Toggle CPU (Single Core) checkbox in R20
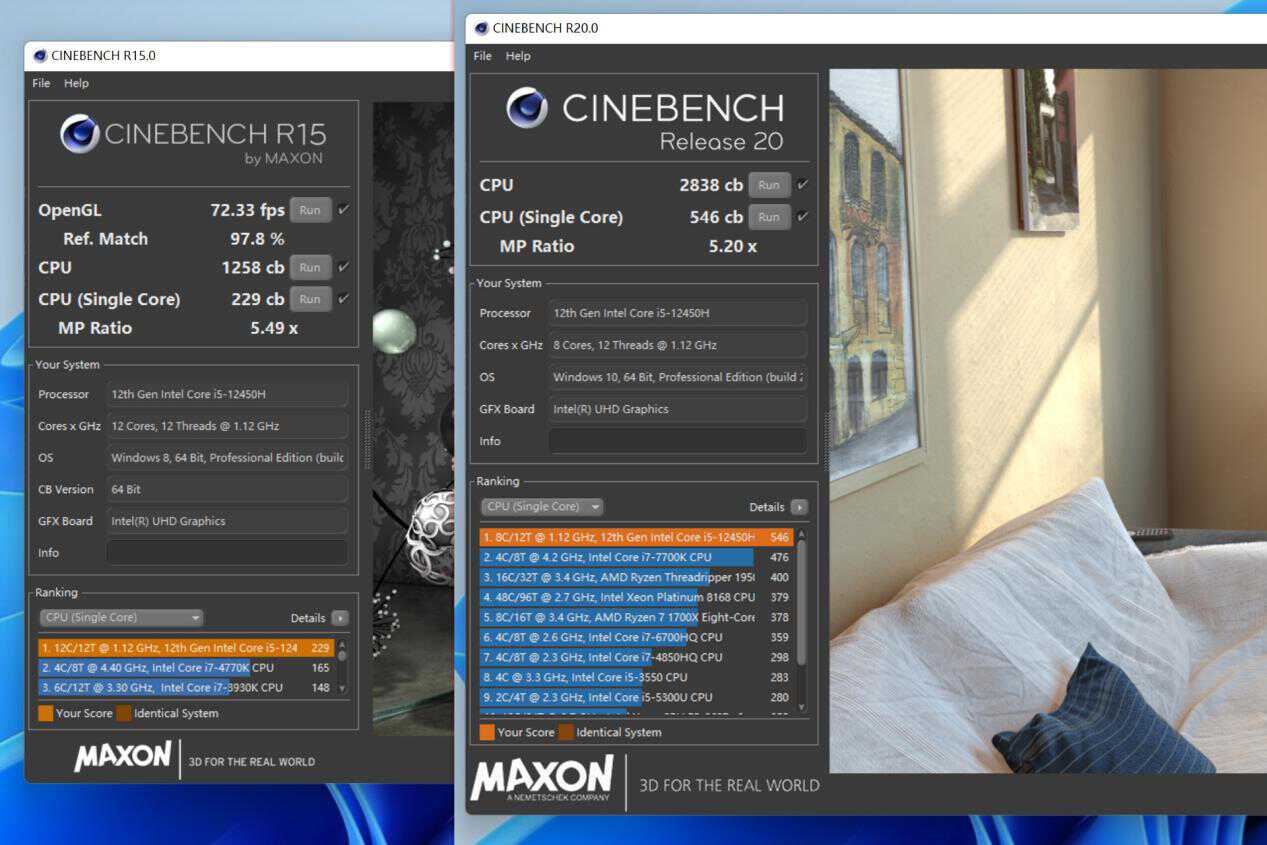 pos(802,217)
